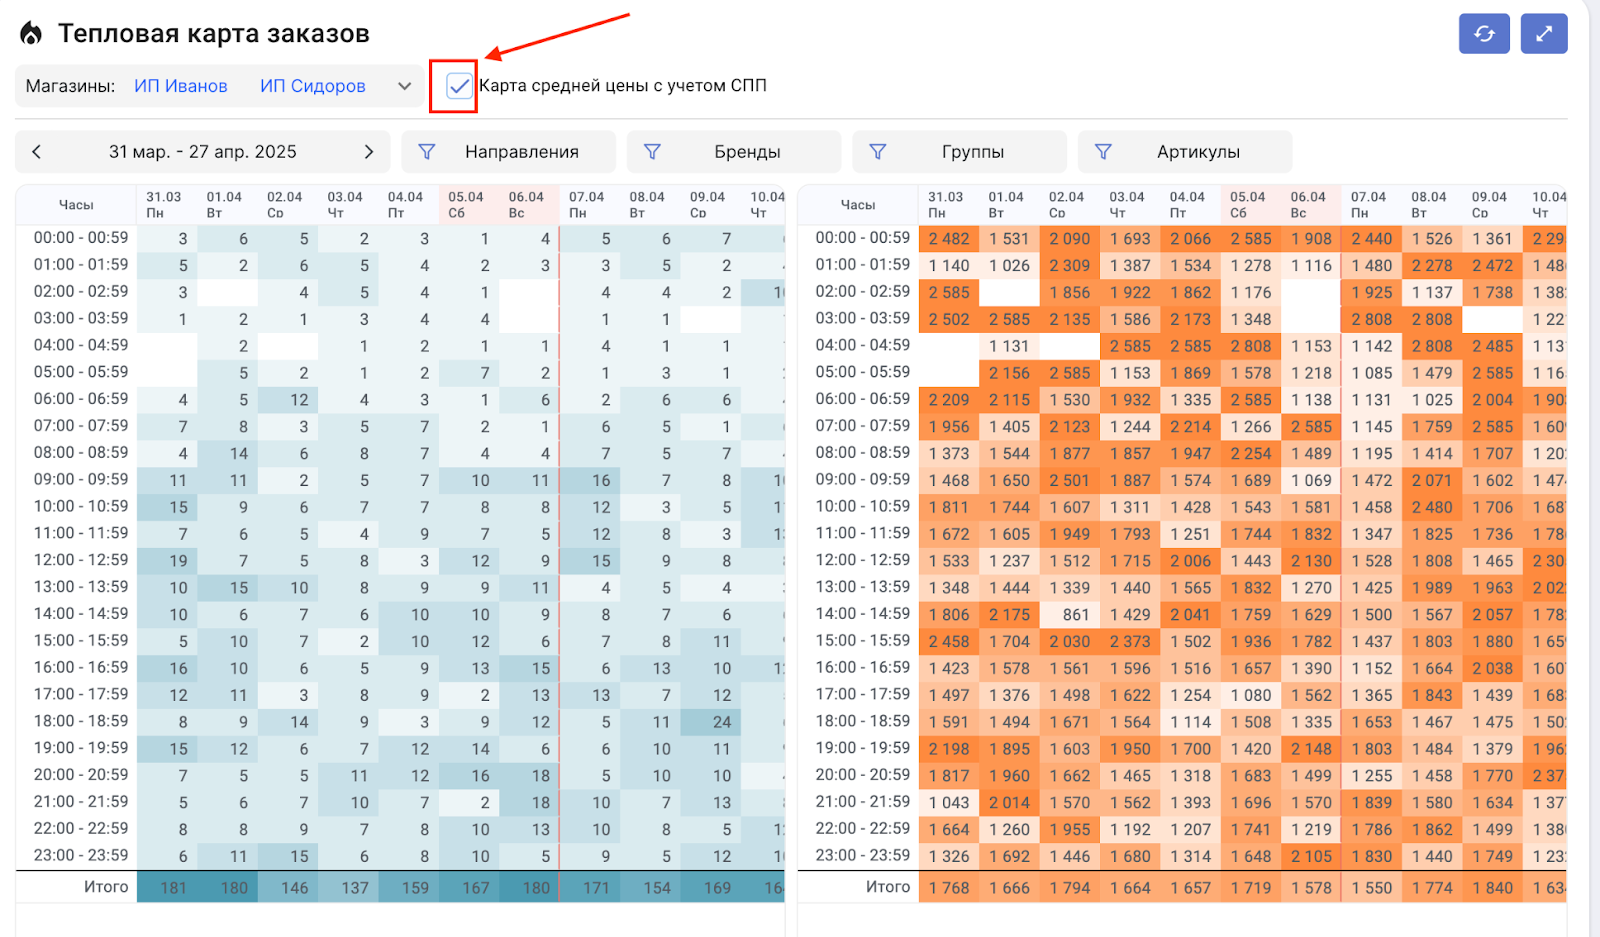This screenshot has width=1600, height=937.
Task: Select ИП Сидоров store tag
Action: (x=312, y=86)
